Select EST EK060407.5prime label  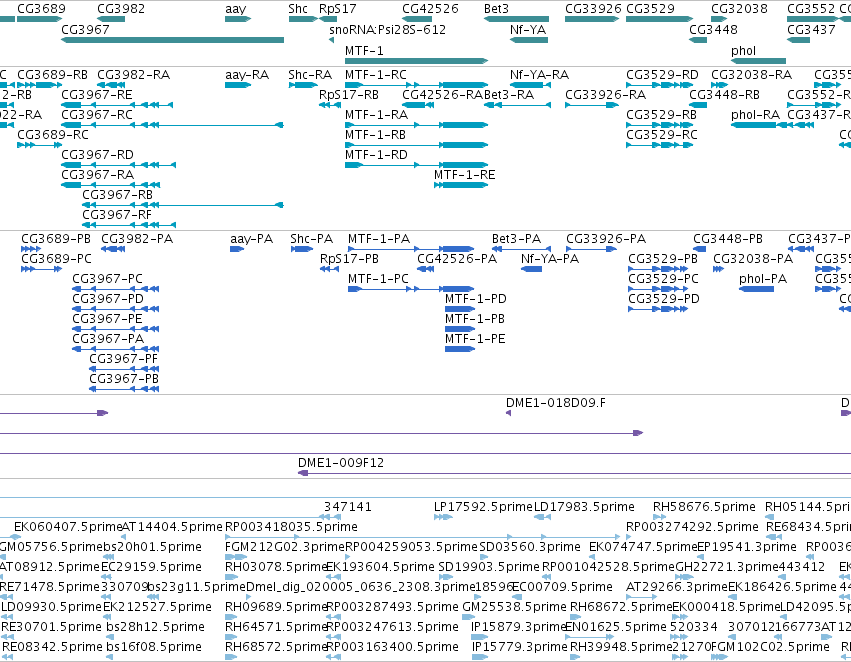pos(68,527)
